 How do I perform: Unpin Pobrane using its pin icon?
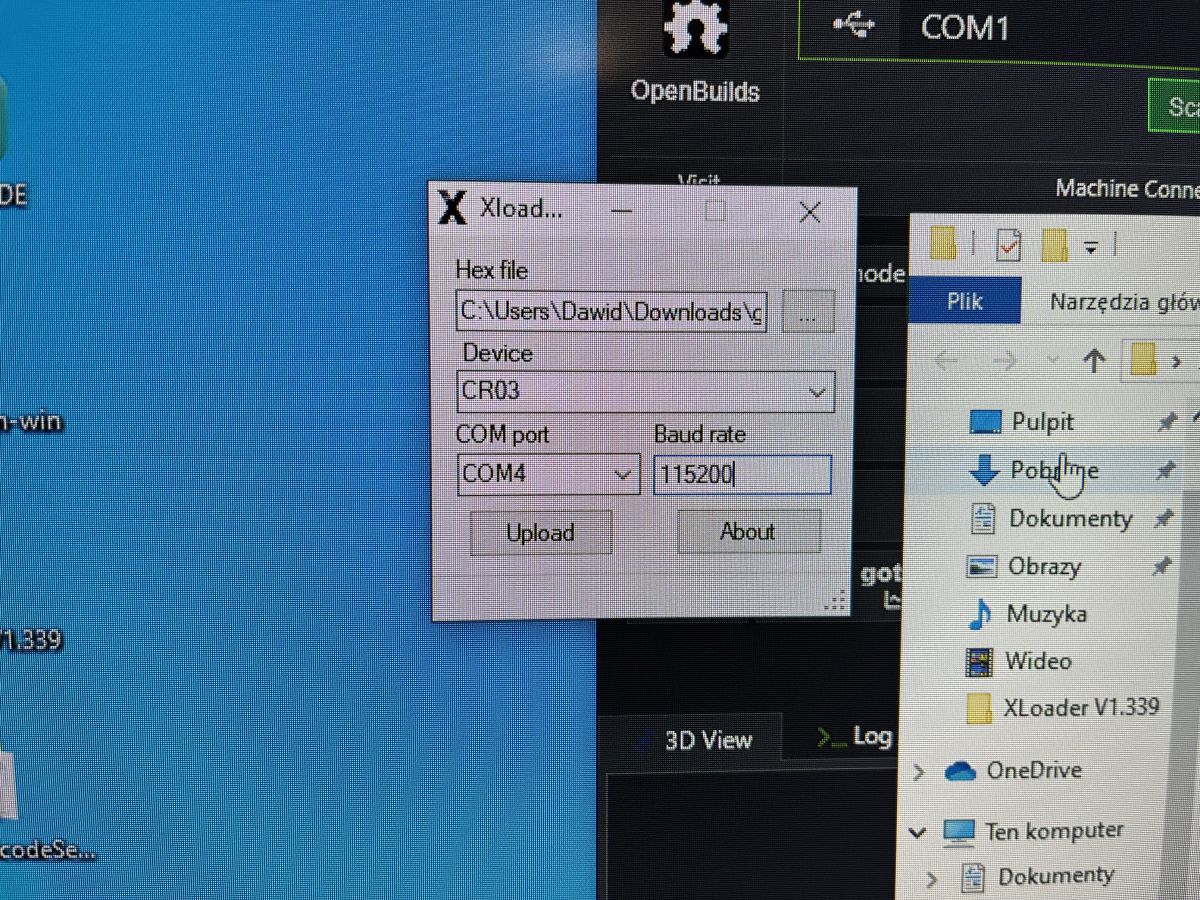point(1164,470)
